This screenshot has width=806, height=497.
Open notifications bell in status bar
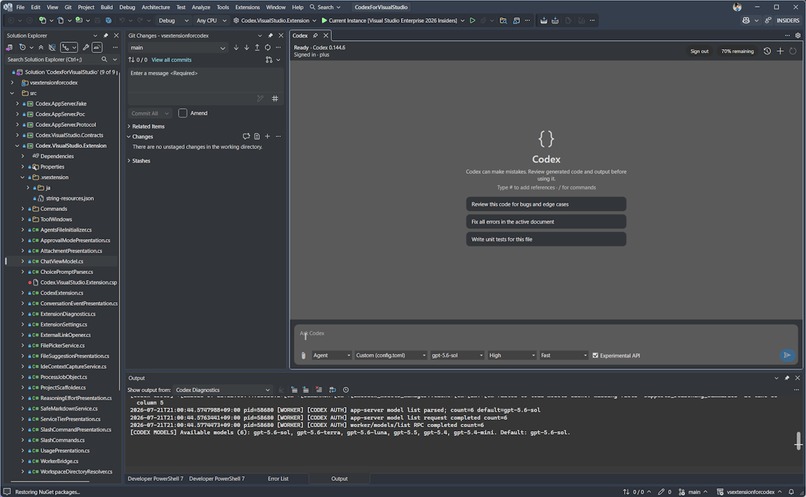click(x=792, y=492)
